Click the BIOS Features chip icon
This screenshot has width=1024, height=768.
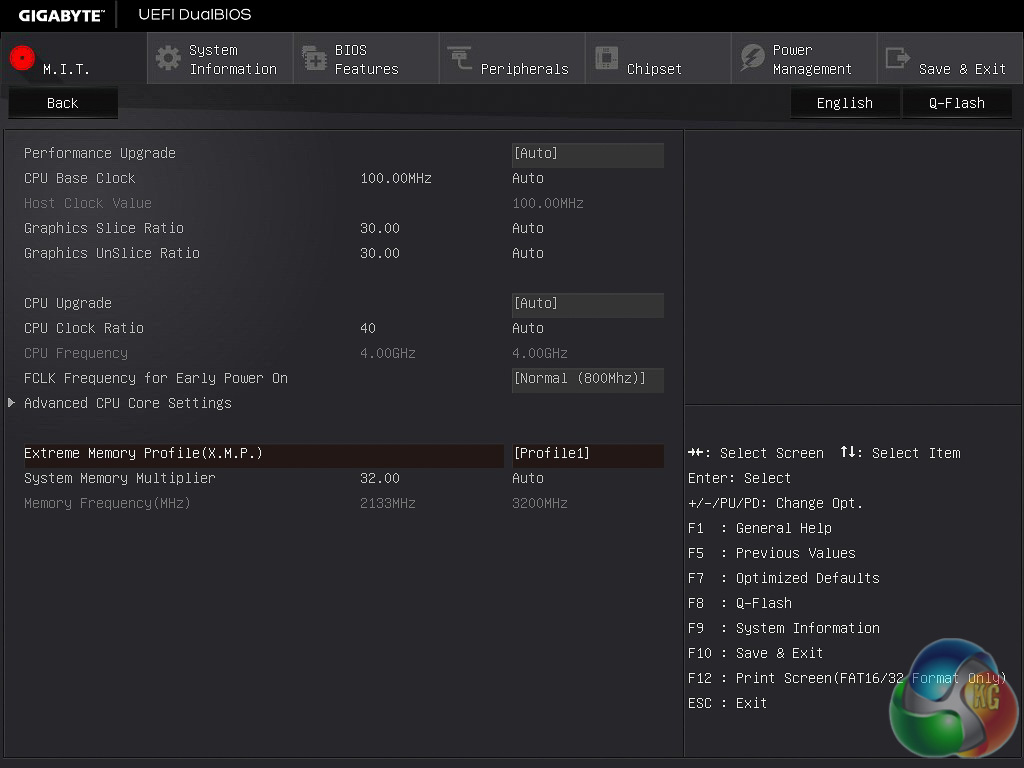point(314,58)
